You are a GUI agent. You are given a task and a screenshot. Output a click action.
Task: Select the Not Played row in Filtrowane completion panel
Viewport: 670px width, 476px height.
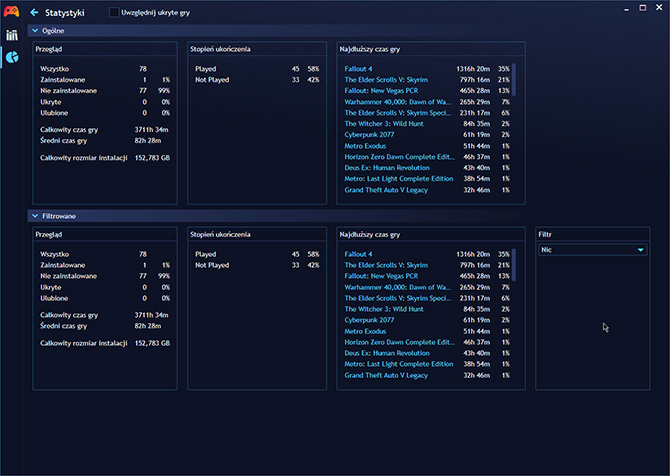click(257, 265)
